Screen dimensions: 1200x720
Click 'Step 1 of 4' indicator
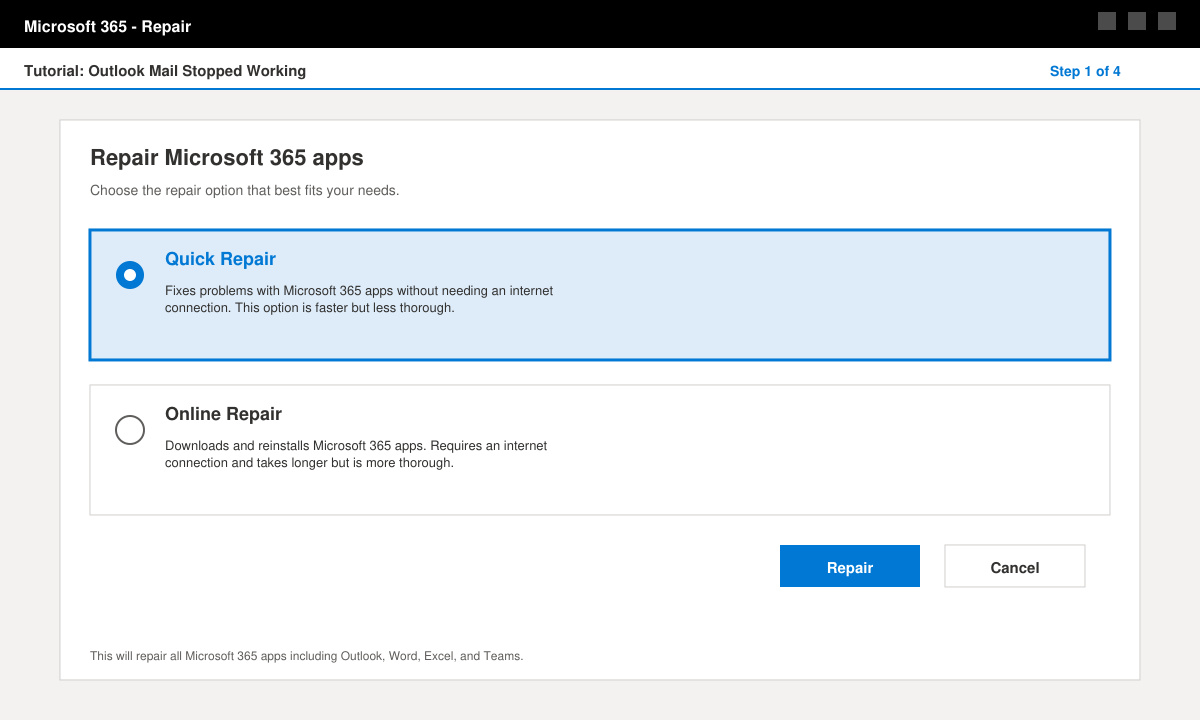(1085, 71)
